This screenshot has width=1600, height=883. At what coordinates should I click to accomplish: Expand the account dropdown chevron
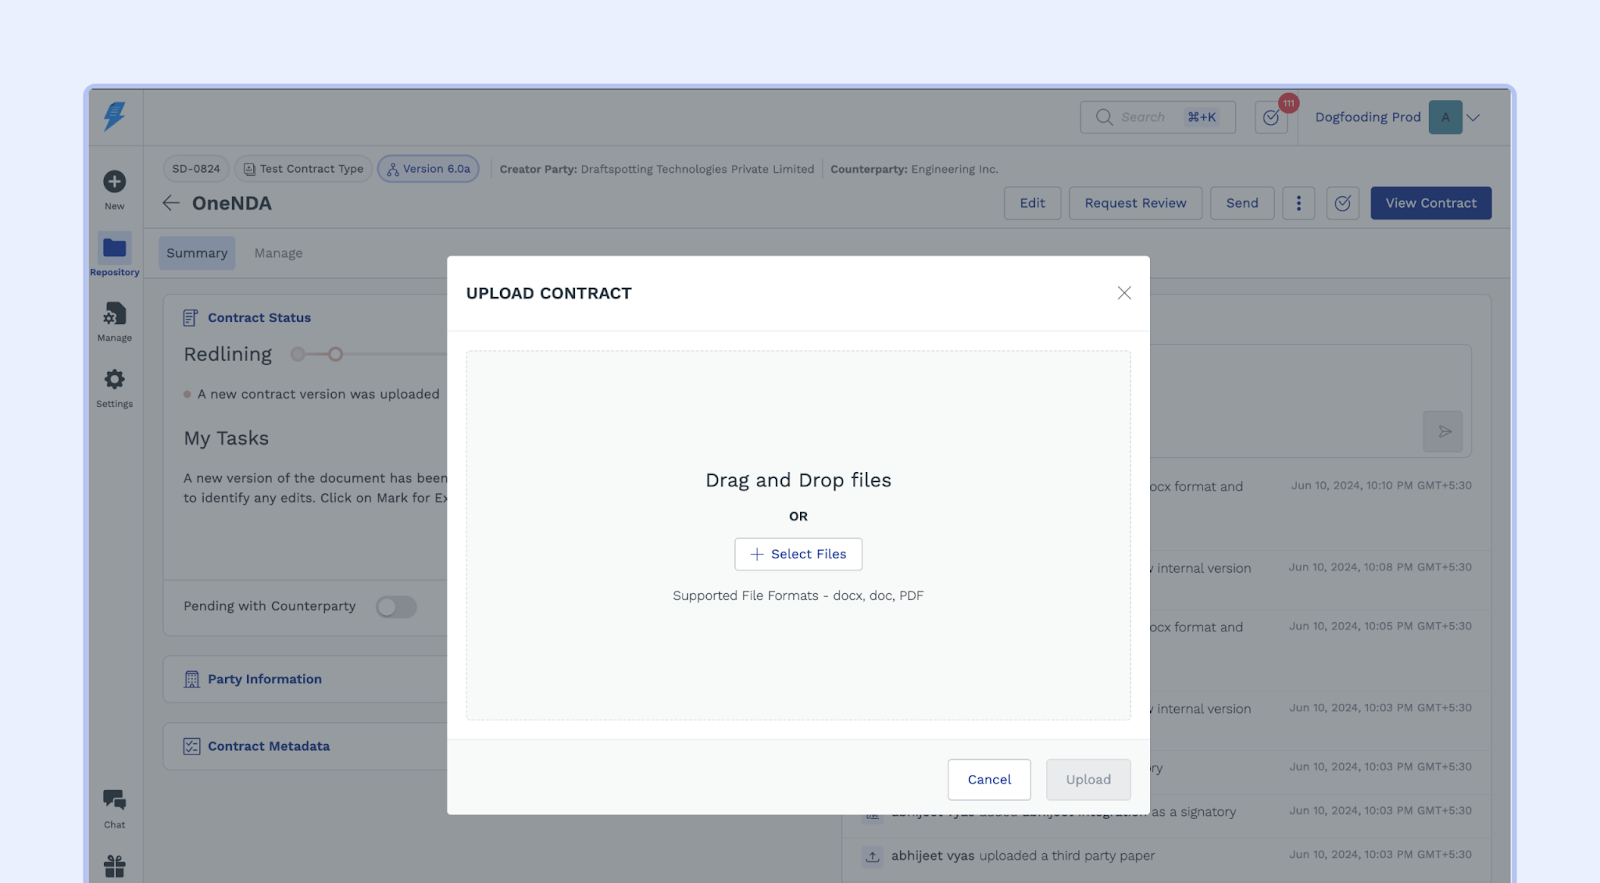click(1473, 117)
